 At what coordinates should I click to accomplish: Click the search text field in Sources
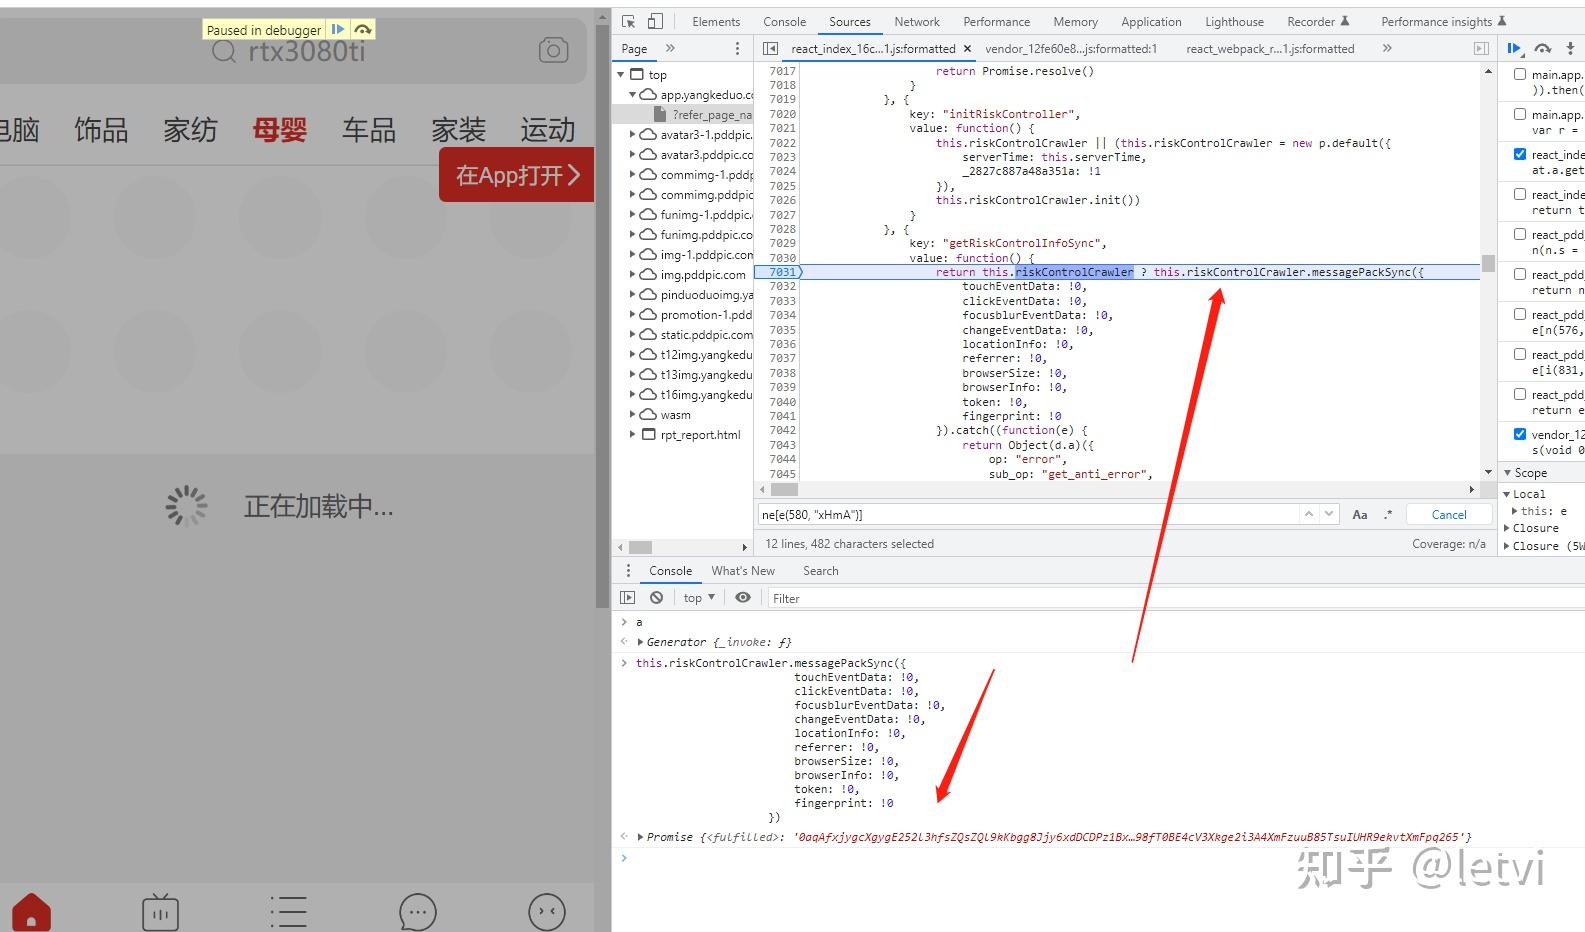pos(1028,514)
